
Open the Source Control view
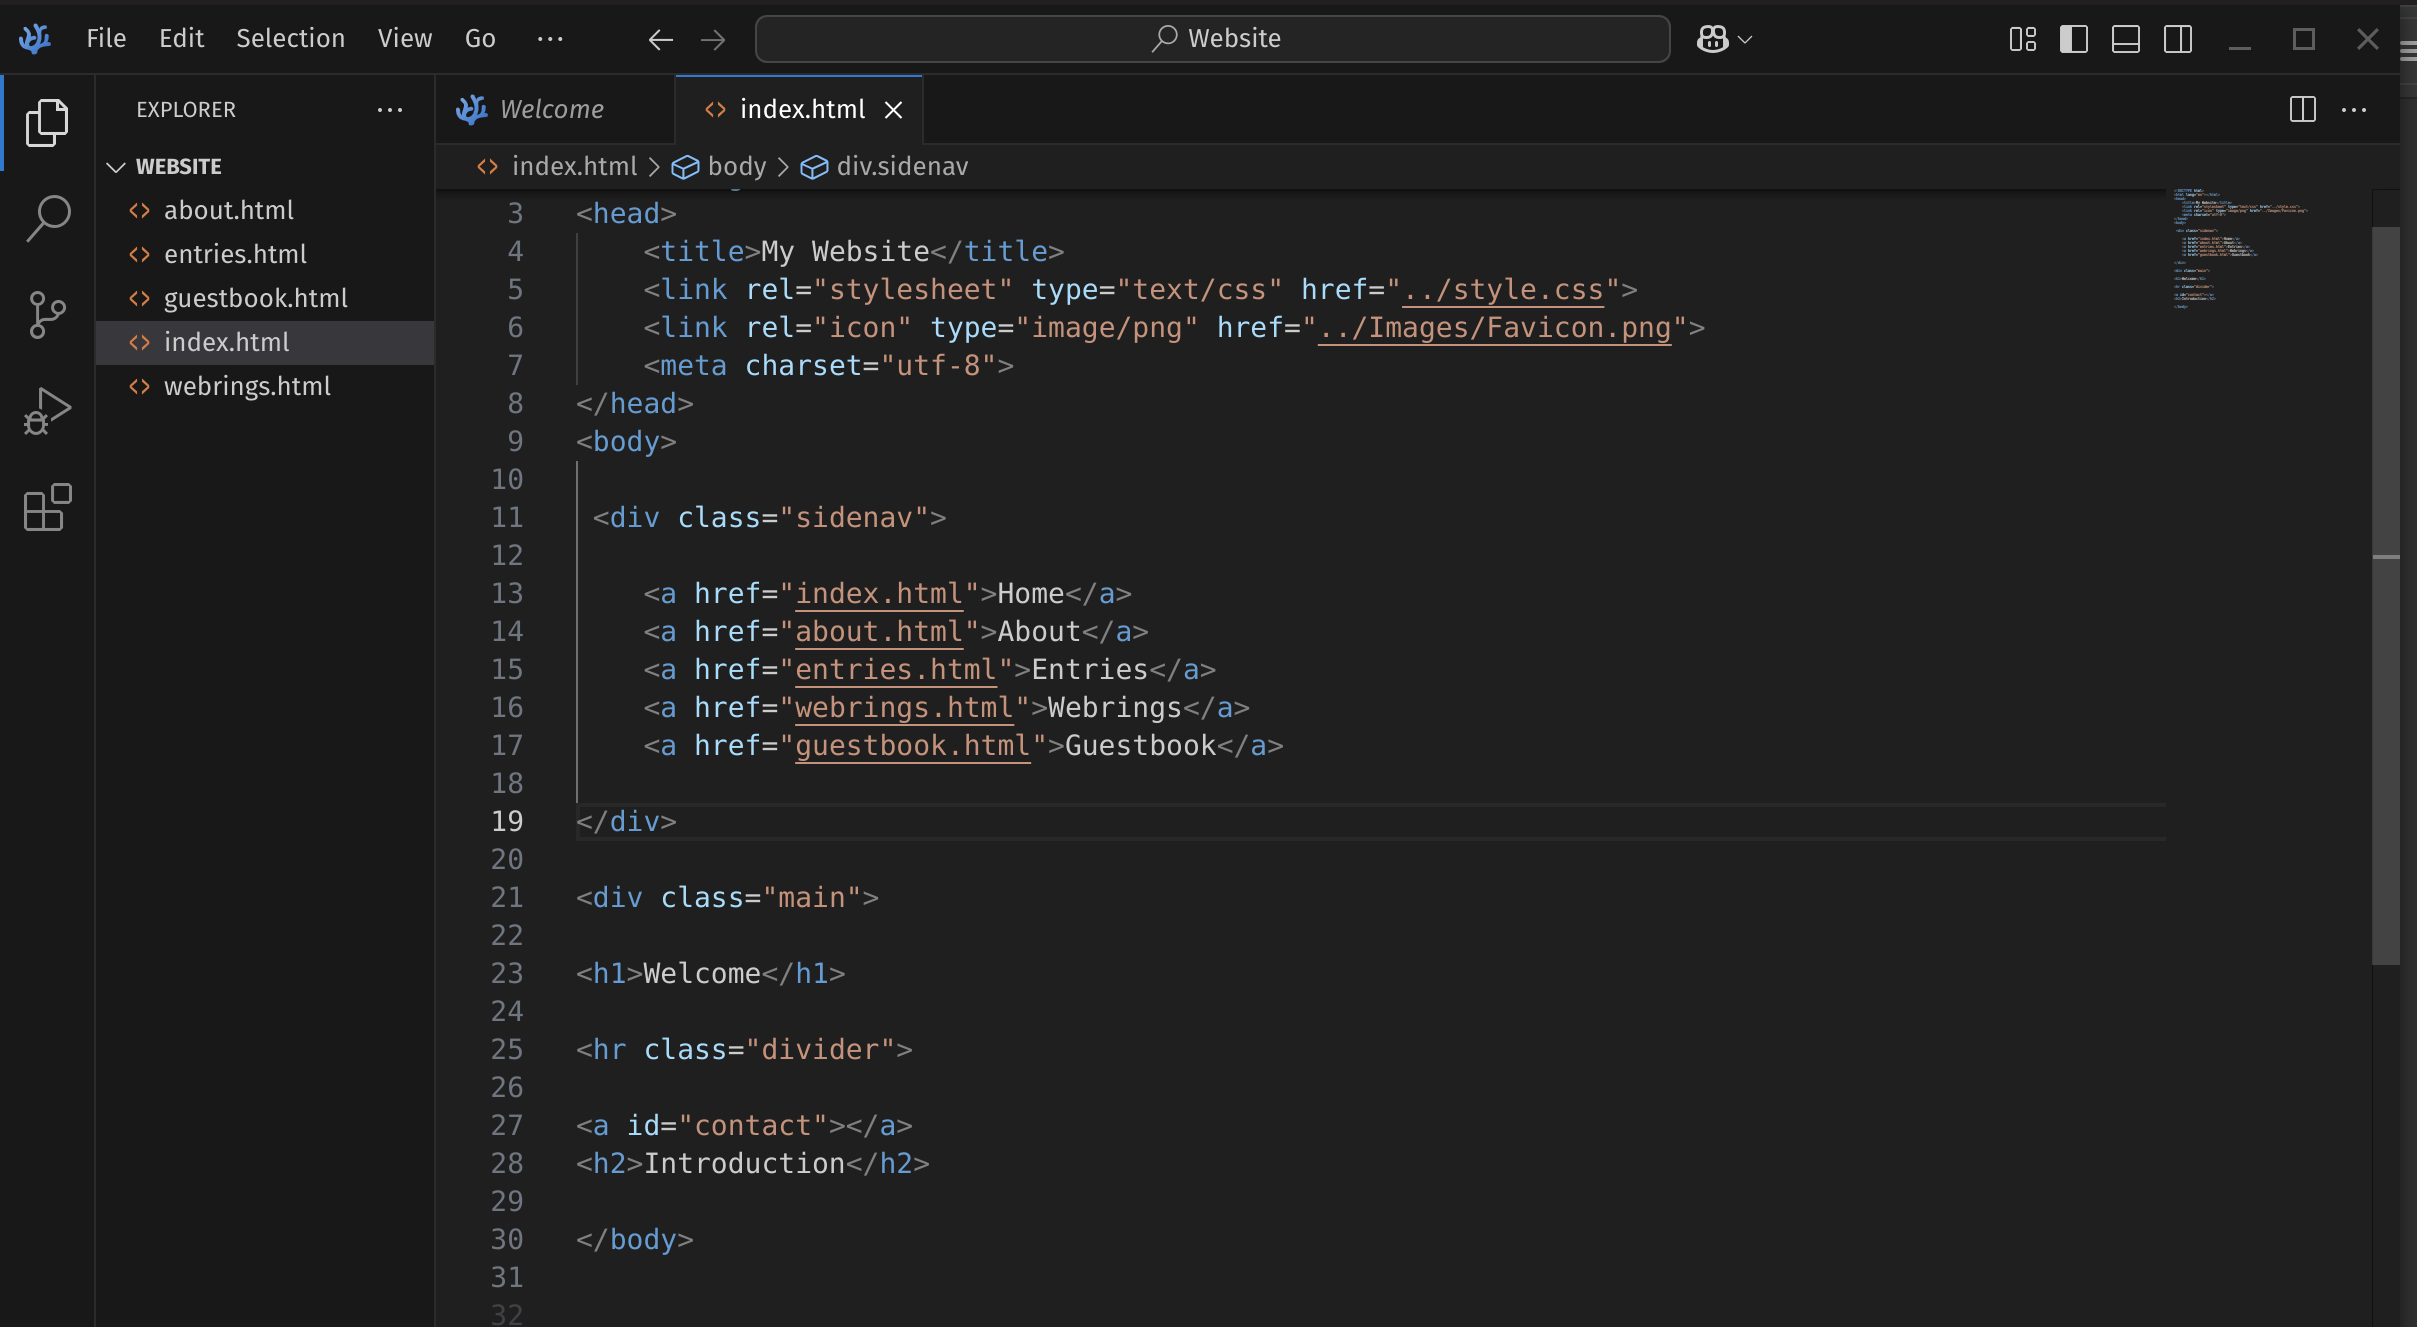tap(47, 314)
